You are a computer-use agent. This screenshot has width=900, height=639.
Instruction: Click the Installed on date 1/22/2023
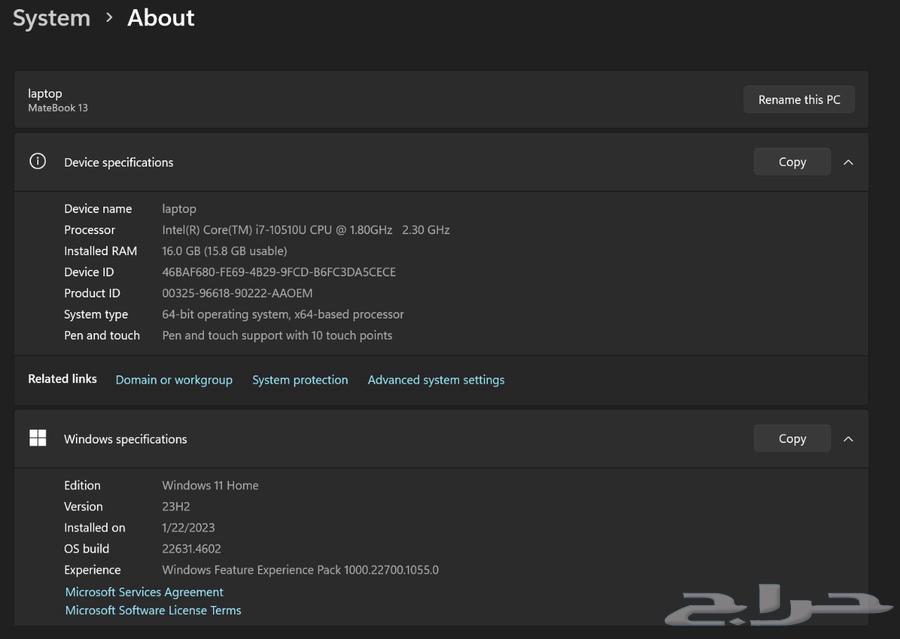pyautogui.click(x=188, y=528)
